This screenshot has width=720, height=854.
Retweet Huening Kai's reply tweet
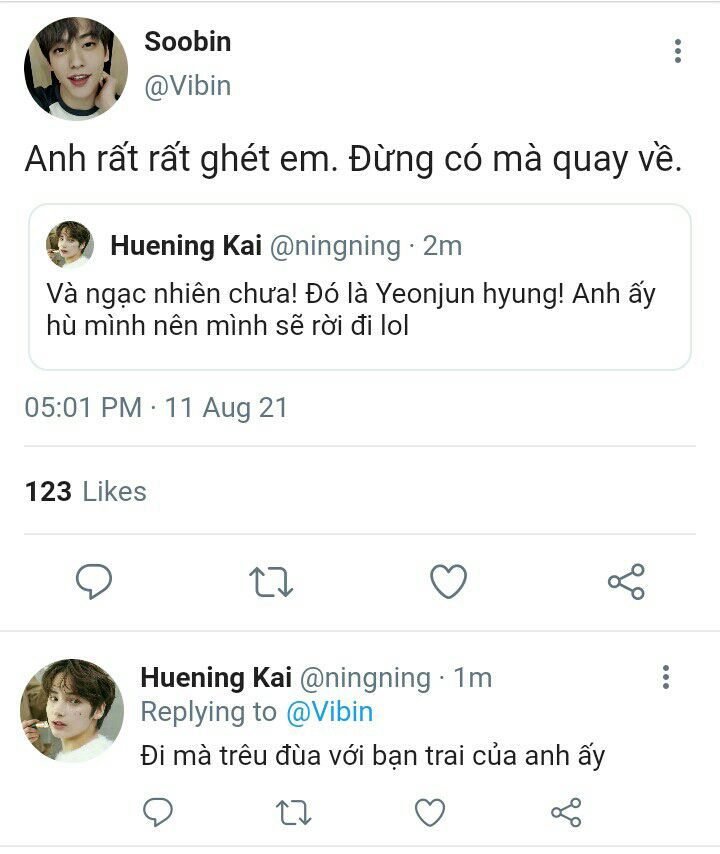[294, 811]
